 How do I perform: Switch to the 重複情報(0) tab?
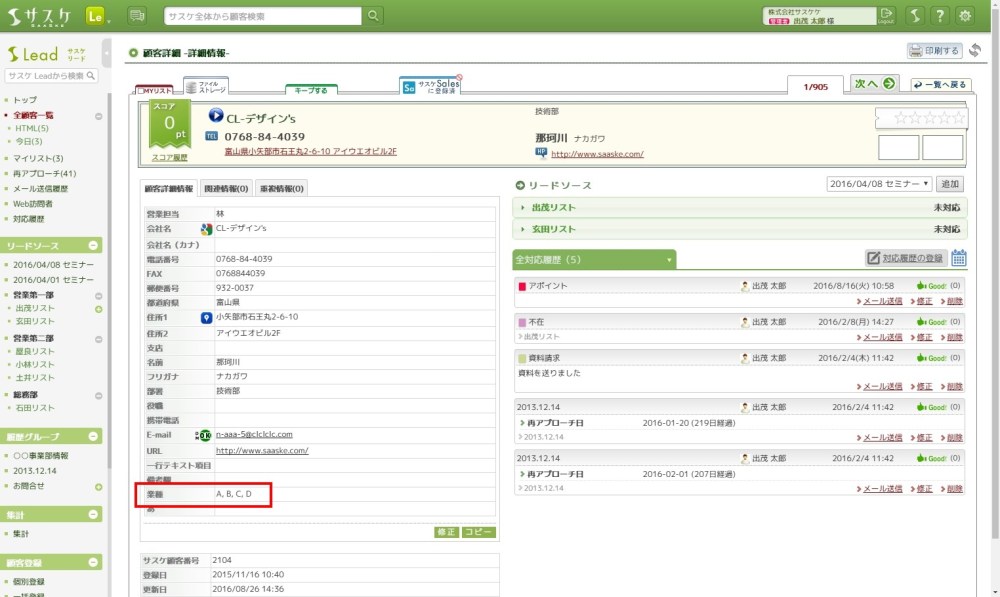(x=281, y=188)
